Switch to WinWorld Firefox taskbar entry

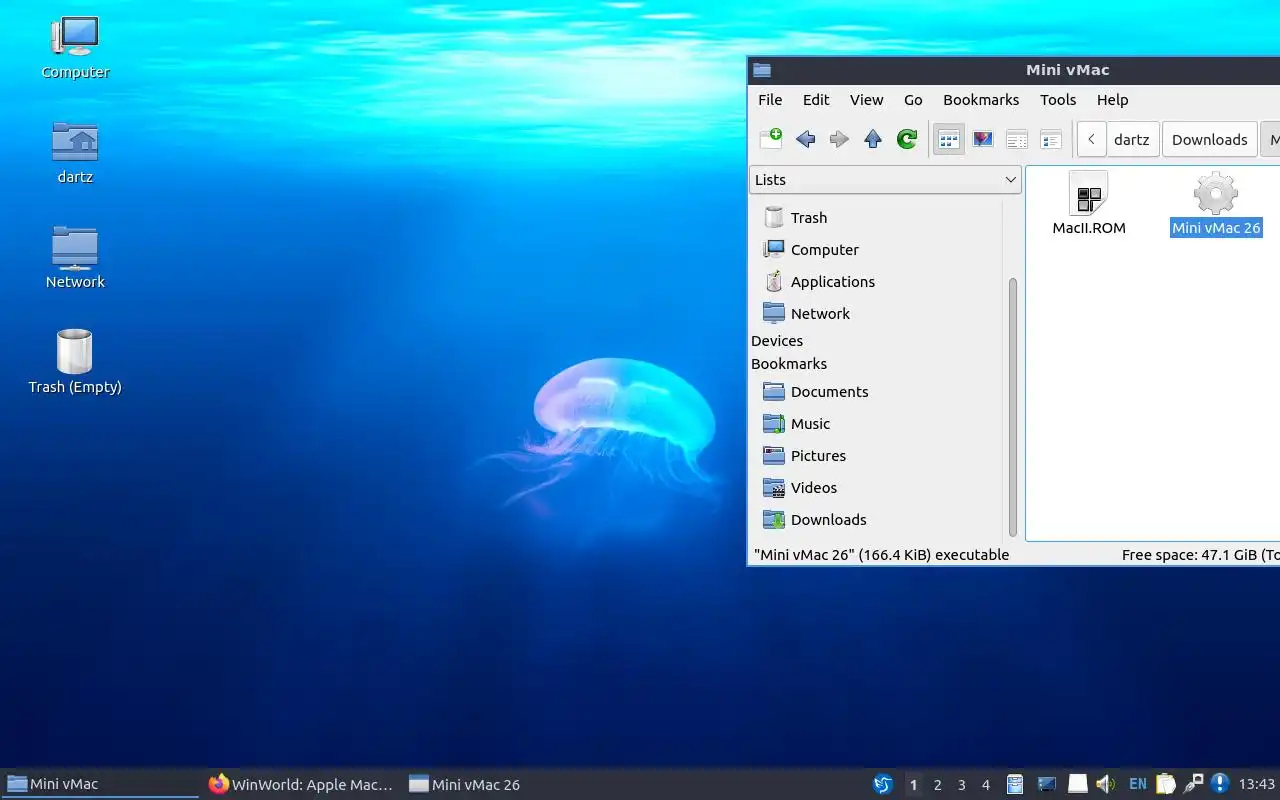click(301, 784)
